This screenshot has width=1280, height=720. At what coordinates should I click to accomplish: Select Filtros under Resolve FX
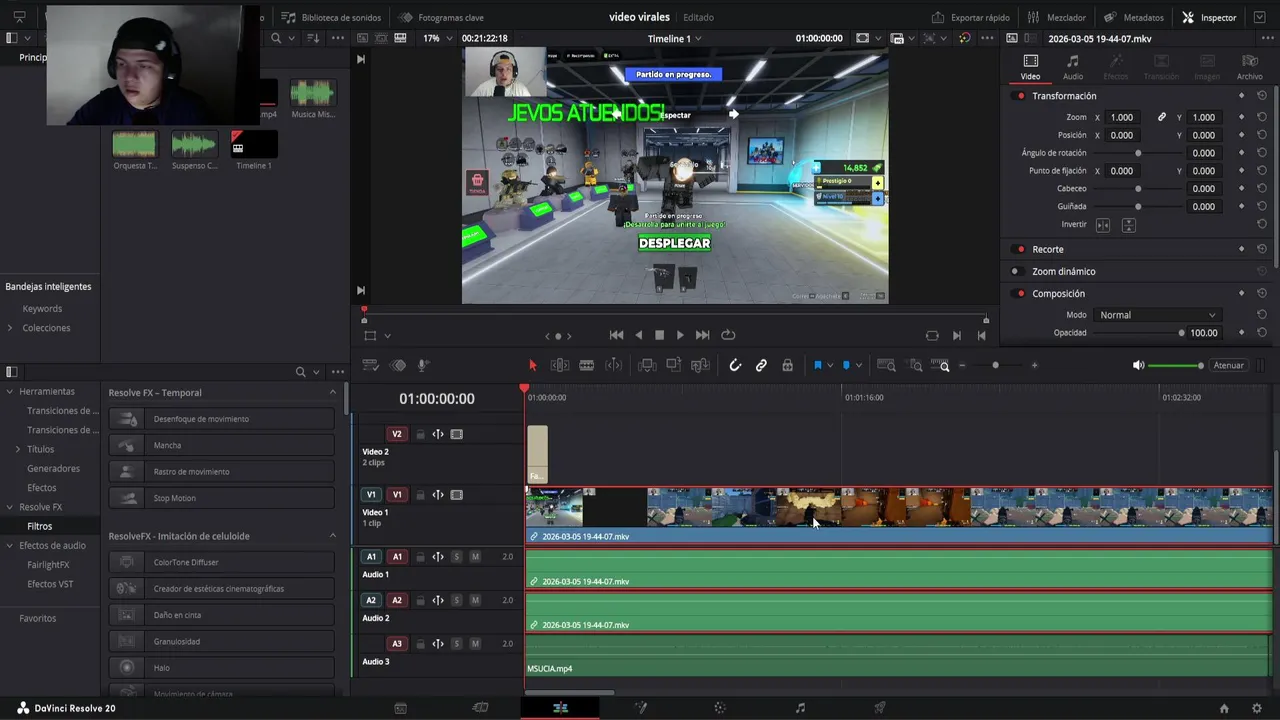point(40,526)
